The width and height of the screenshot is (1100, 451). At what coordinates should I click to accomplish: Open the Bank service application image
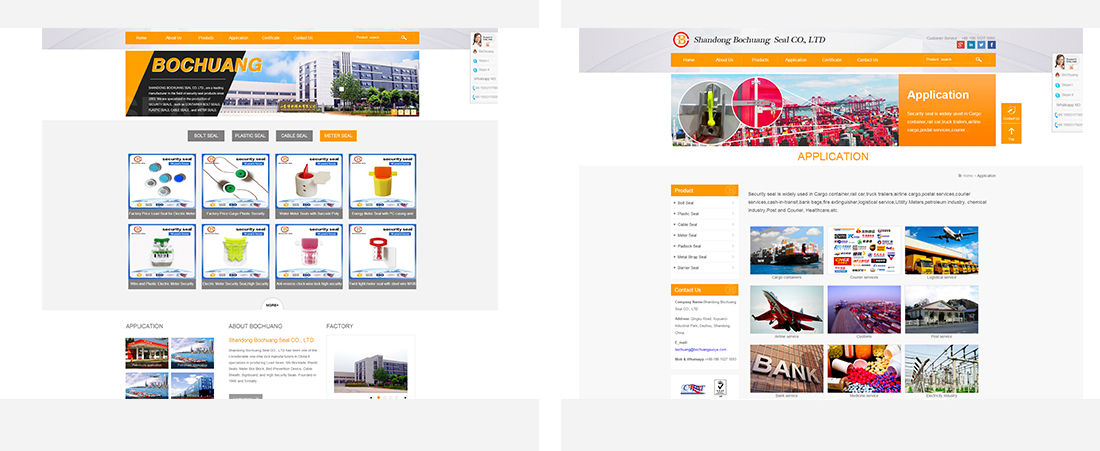click(x=786, y=368)
